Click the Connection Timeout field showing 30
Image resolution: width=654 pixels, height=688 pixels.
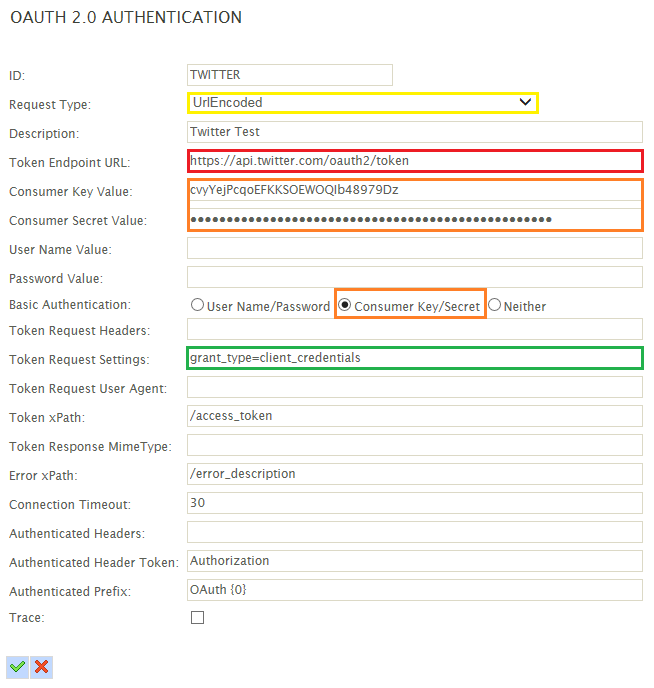pos(415,503)
